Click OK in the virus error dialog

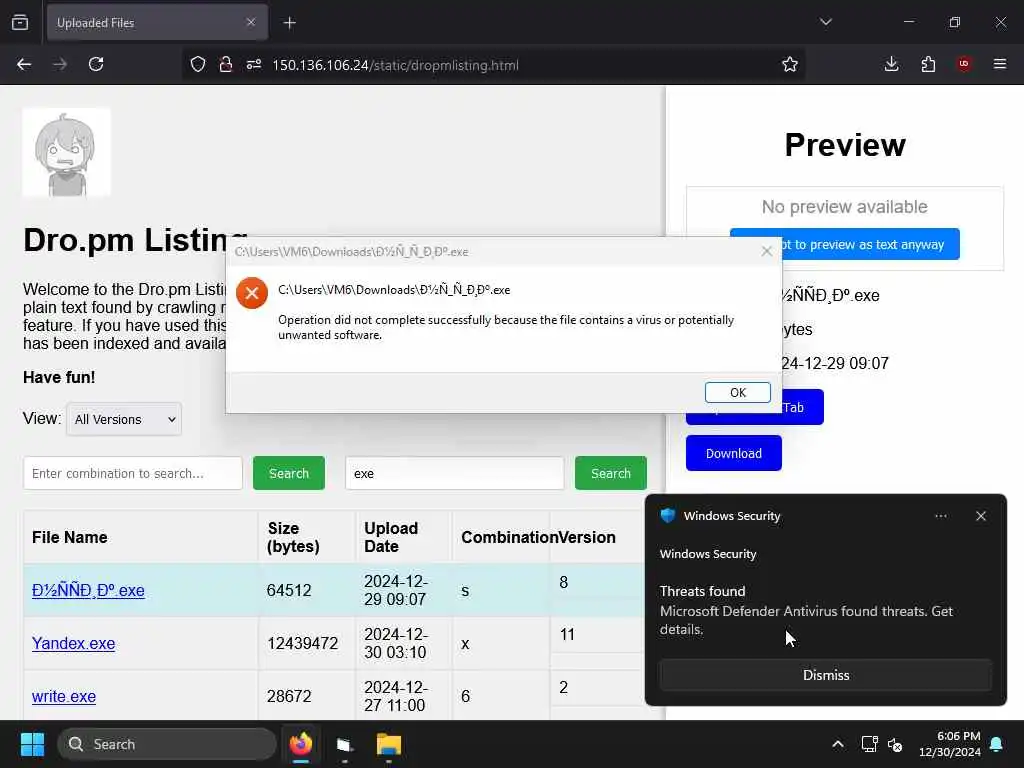[737, 392]
